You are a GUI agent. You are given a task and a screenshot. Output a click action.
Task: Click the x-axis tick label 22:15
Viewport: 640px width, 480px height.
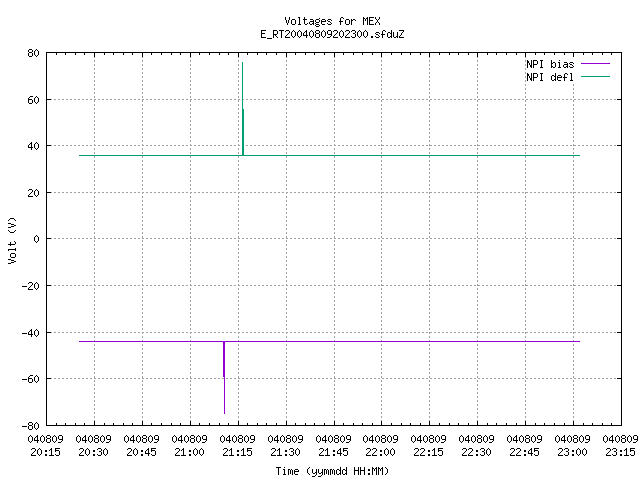tap(429, 452)
